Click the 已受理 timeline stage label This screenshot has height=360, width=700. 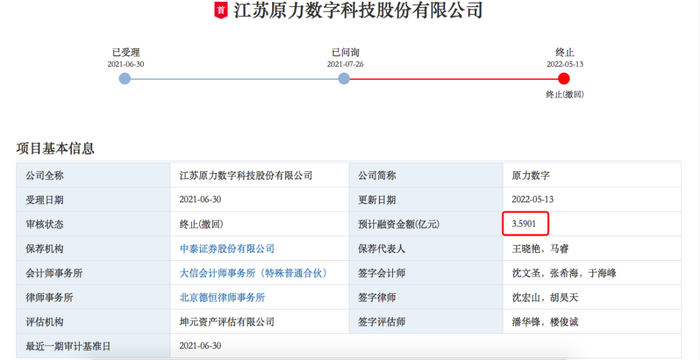126,53
